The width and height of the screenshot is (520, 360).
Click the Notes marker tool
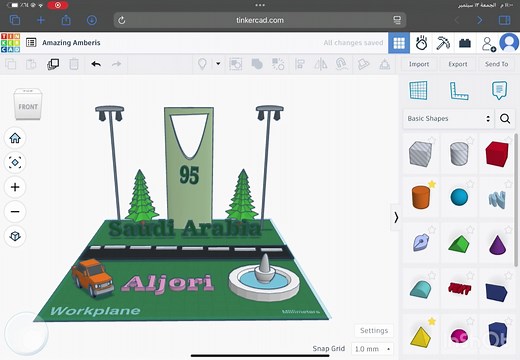point(202,64)
